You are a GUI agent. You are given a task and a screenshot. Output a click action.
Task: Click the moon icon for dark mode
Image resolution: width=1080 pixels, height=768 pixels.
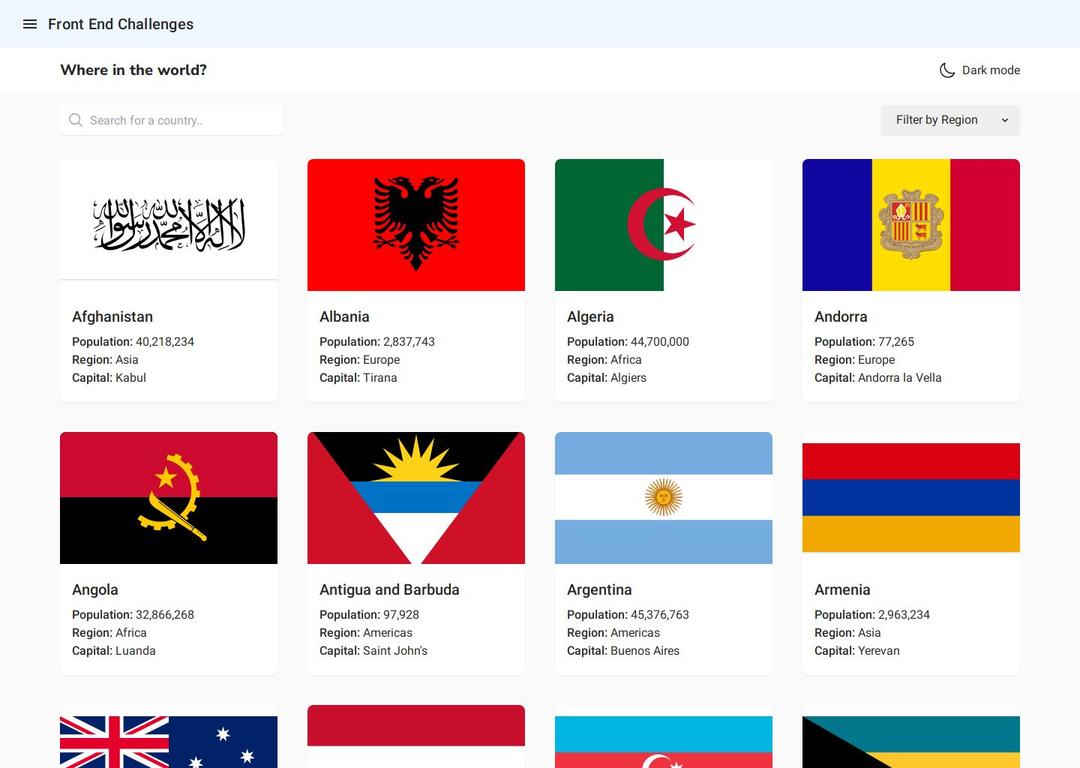pos(946,70)
